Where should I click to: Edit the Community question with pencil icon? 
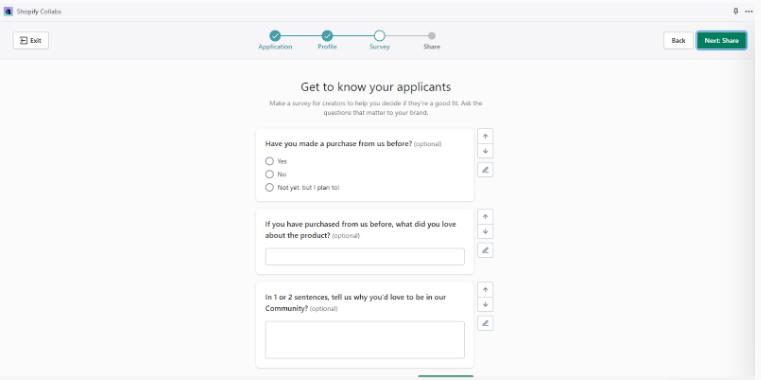click(x=485, y=323)
